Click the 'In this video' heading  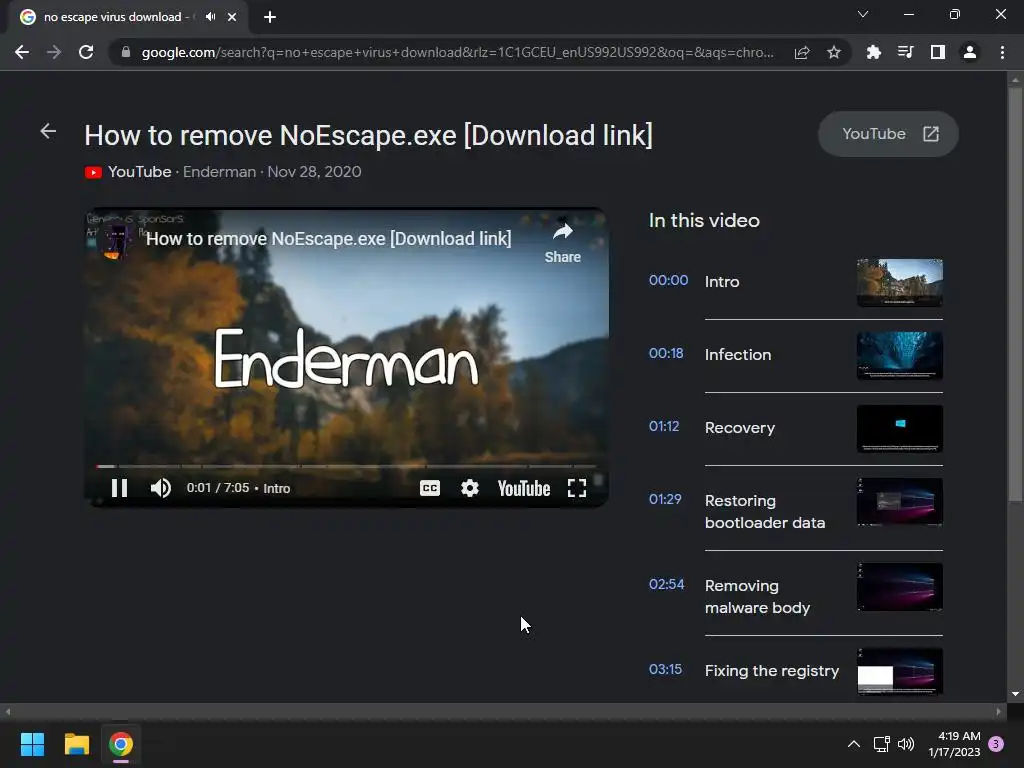(704, 221)
